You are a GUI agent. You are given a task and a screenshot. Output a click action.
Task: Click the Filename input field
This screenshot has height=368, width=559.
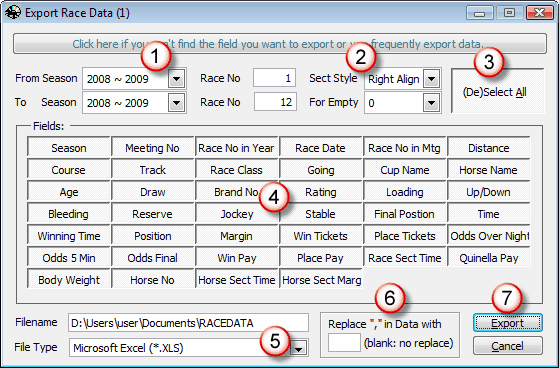tap(188, 323)
